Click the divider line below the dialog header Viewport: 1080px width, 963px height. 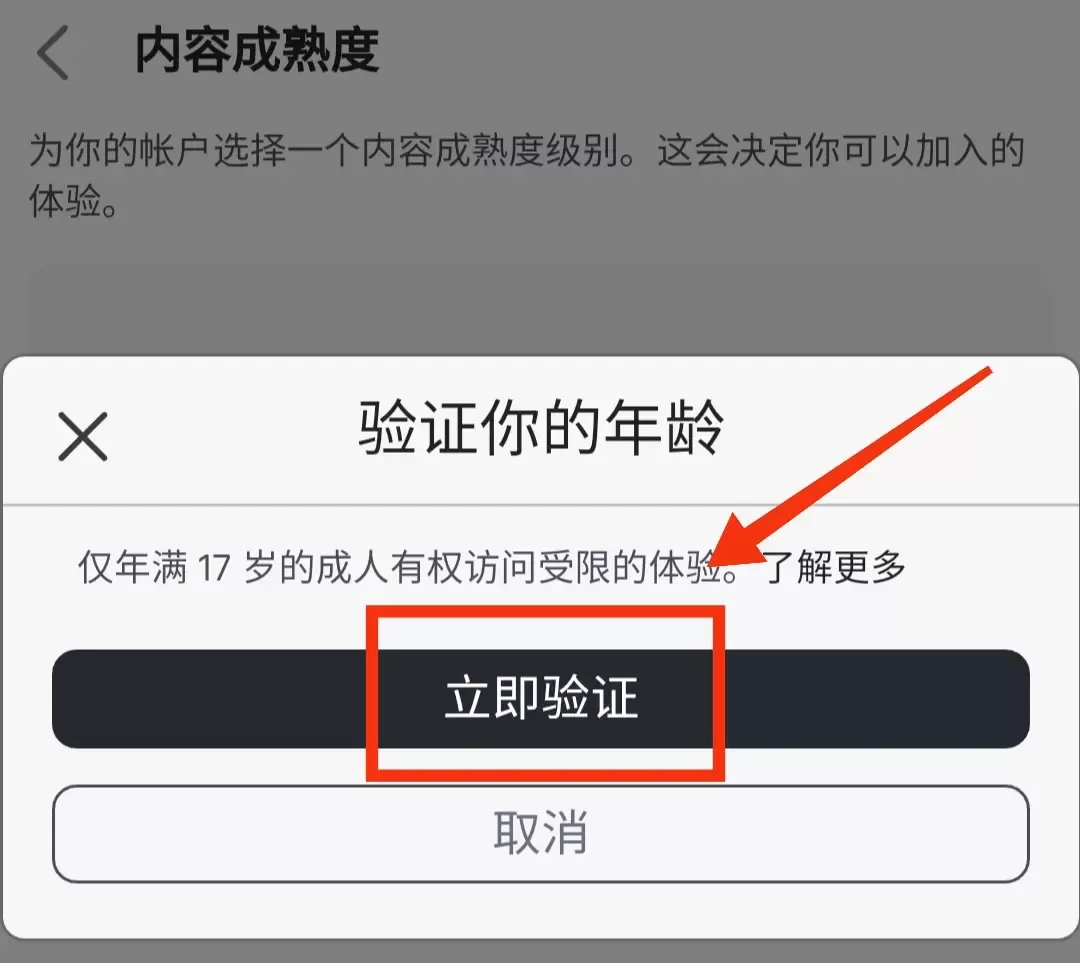click(541, 505)
